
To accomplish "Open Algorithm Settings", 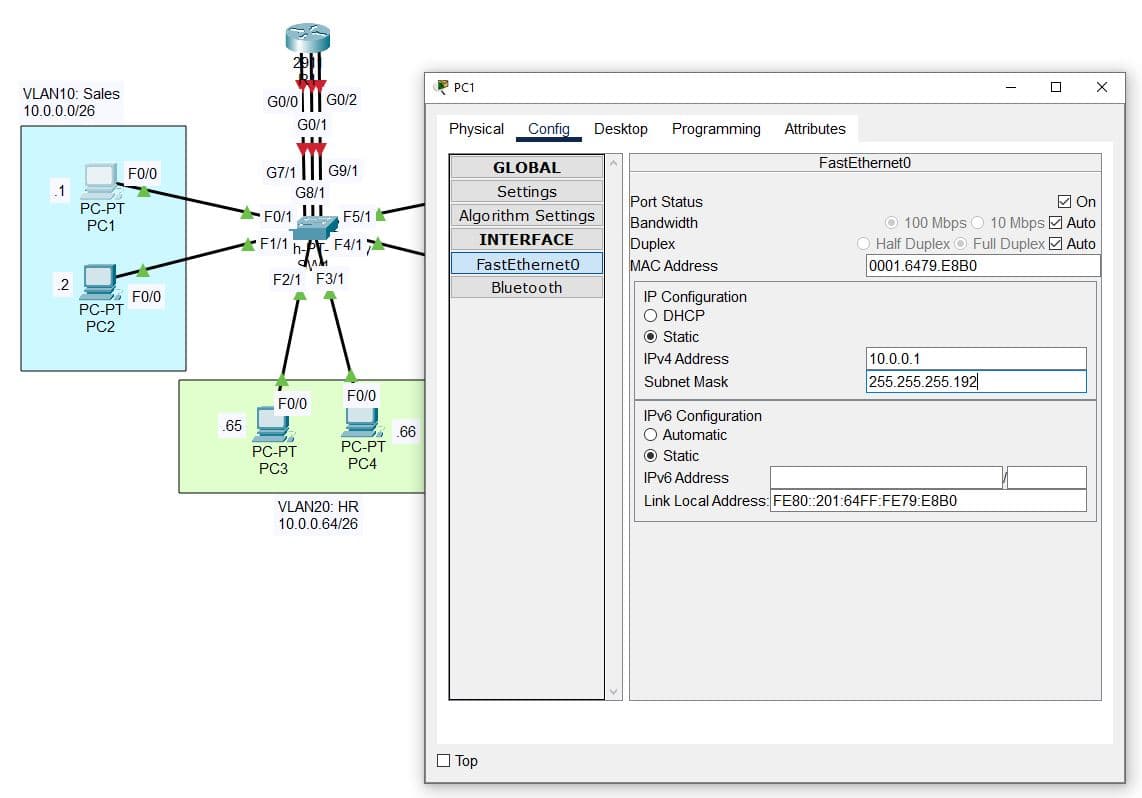I will pos(527,216).
